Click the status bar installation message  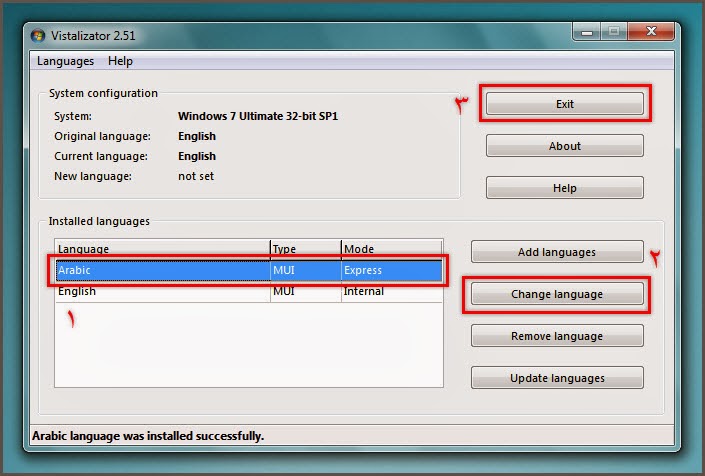coord(148,436)
